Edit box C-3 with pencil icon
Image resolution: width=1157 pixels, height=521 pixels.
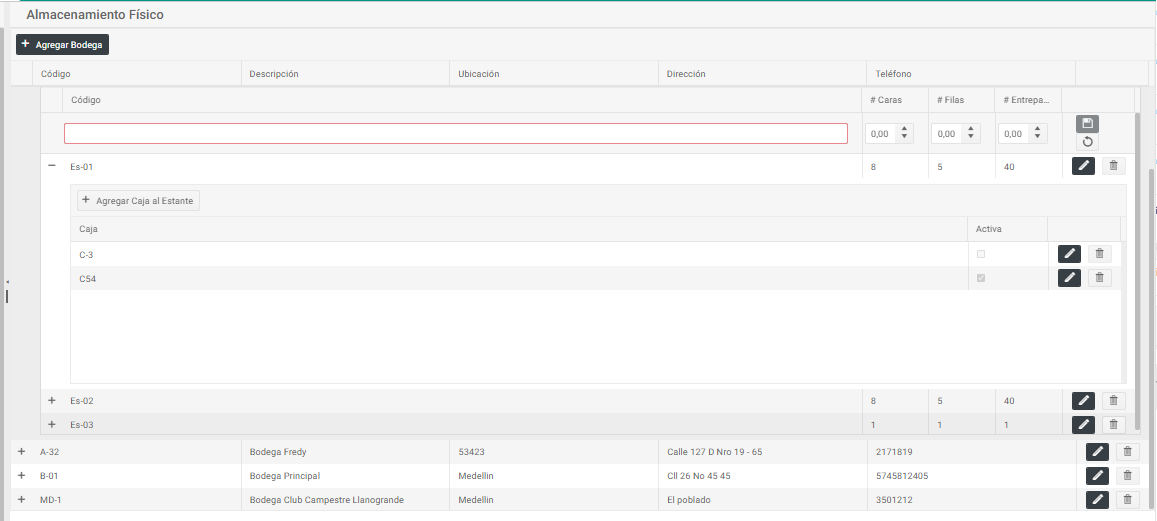pos(1069,254)
